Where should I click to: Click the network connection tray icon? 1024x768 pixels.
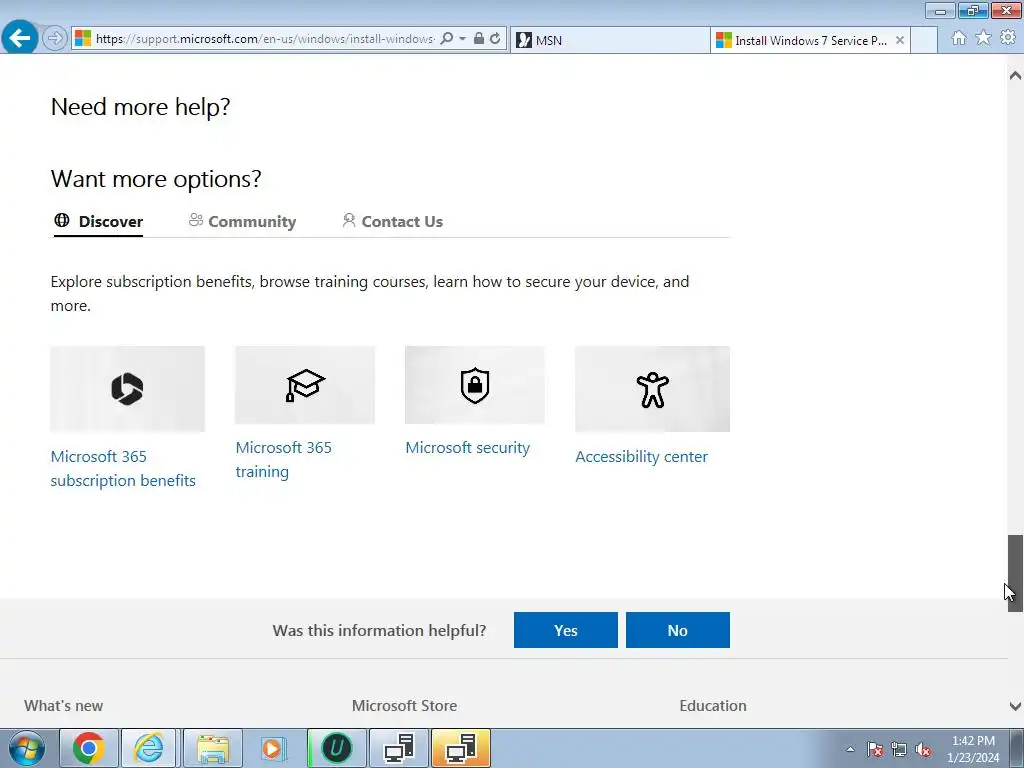(x=899, y=749)
